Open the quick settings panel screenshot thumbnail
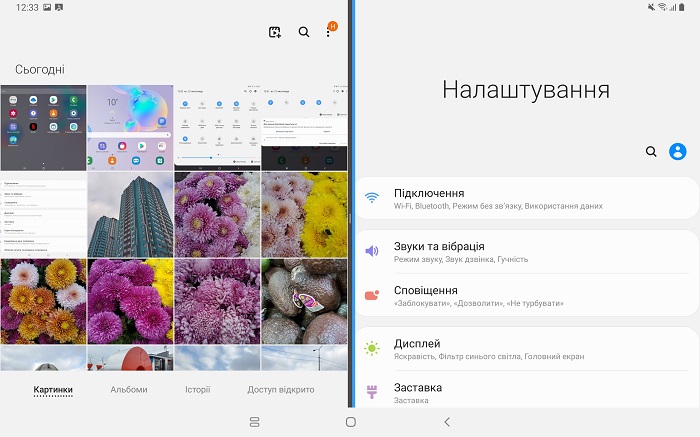Viewport: 700px width, 437px height. pos(217,128)
